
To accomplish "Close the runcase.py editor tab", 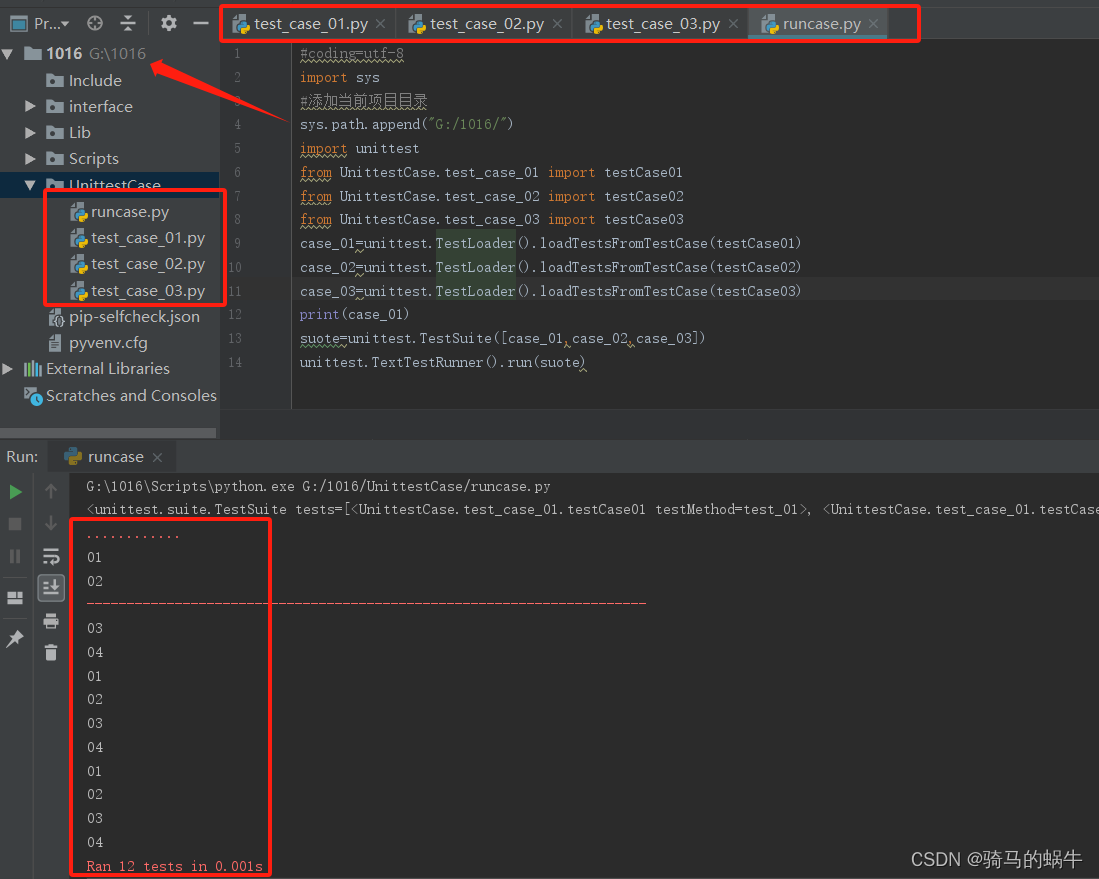I will [x=873, y=24].
